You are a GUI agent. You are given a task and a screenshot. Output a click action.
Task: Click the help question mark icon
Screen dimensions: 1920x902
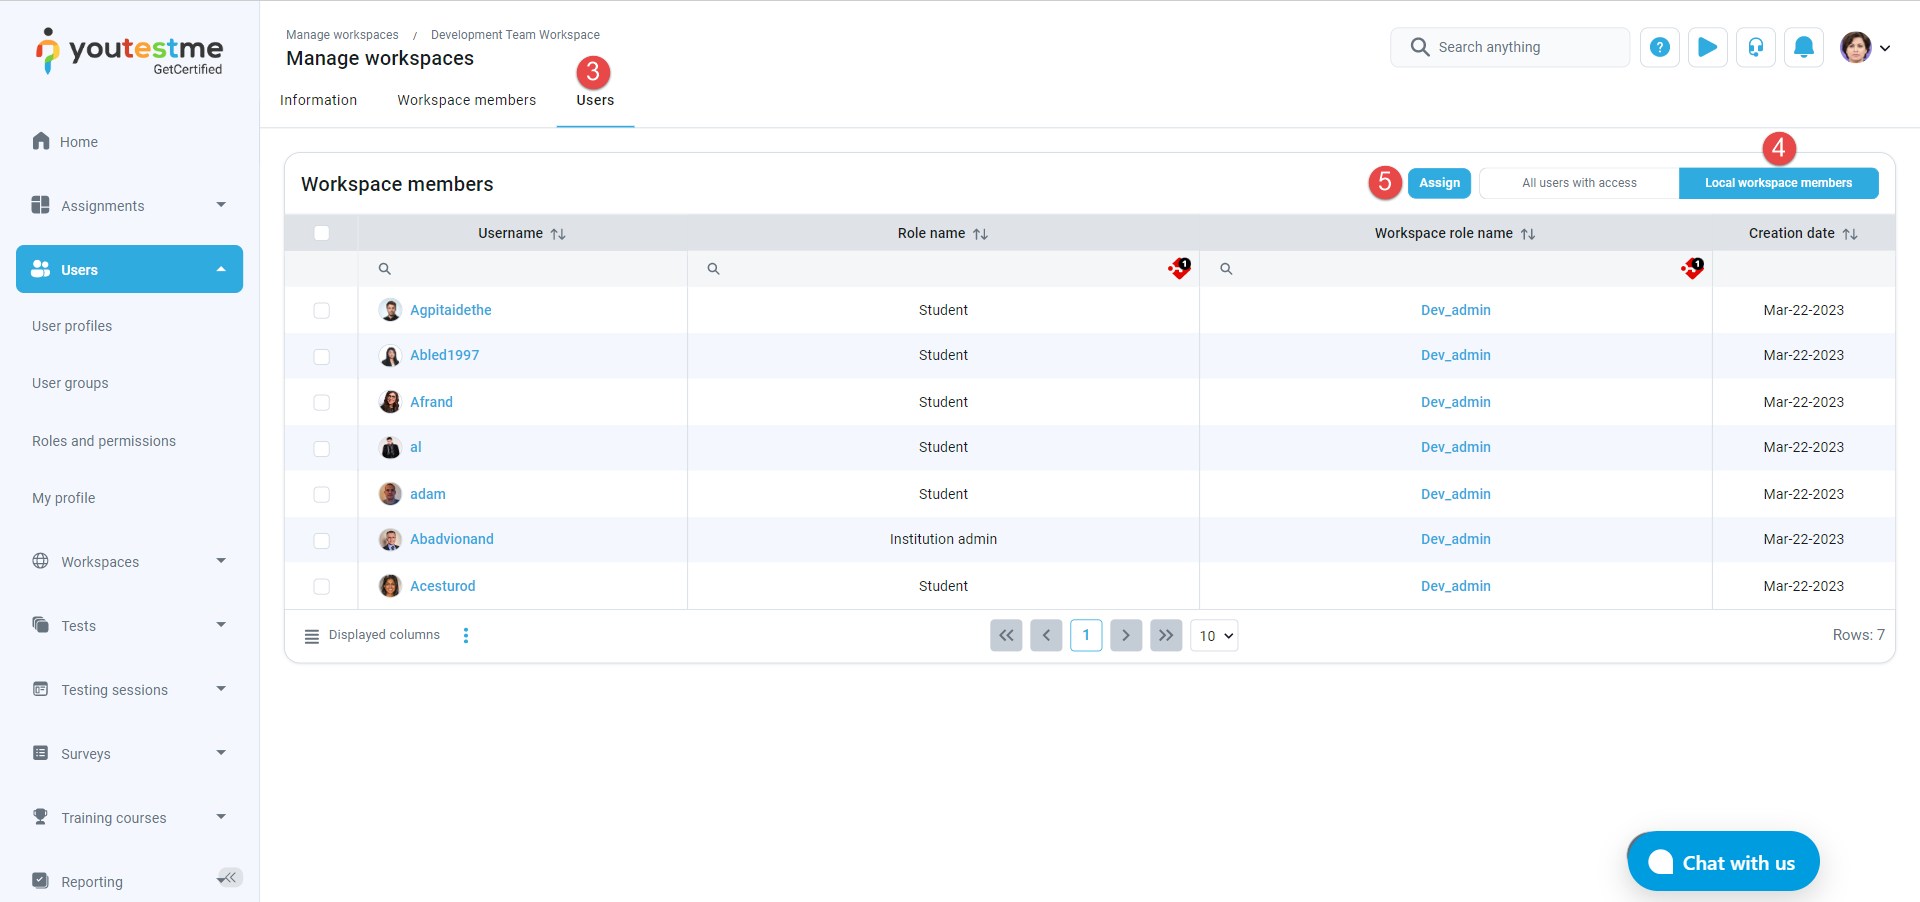[x=1659, y=47]
